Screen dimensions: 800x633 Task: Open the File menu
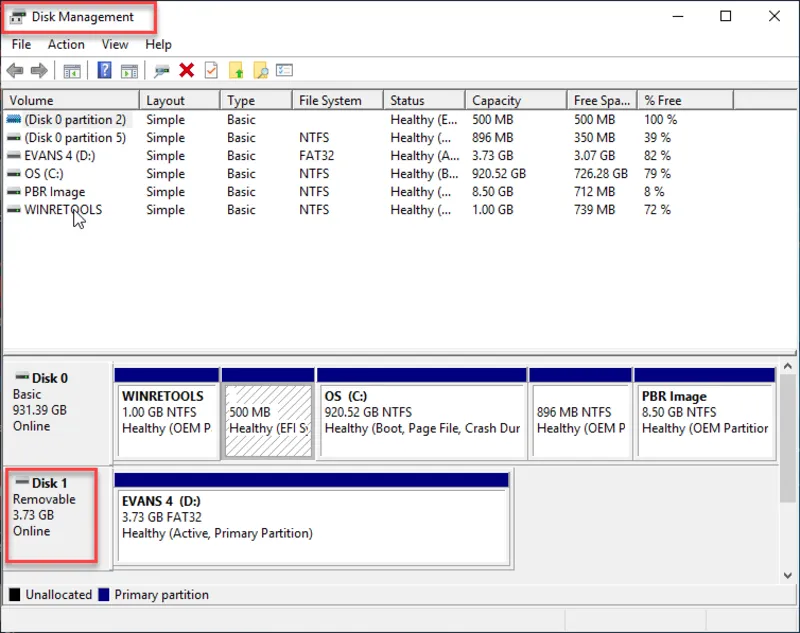point(21,44)
